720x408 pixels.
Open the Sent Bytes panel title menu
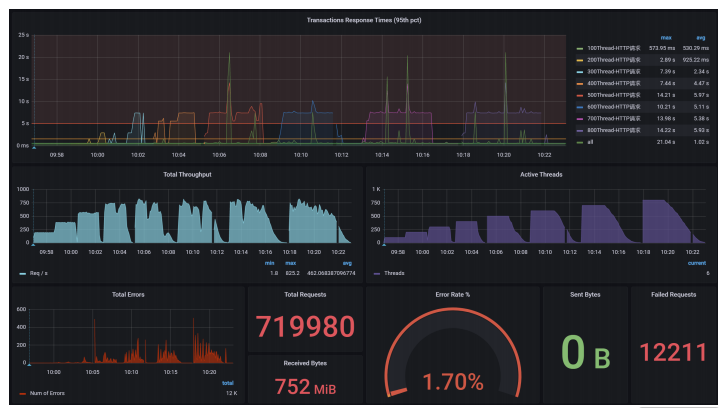tap(585, 295)
